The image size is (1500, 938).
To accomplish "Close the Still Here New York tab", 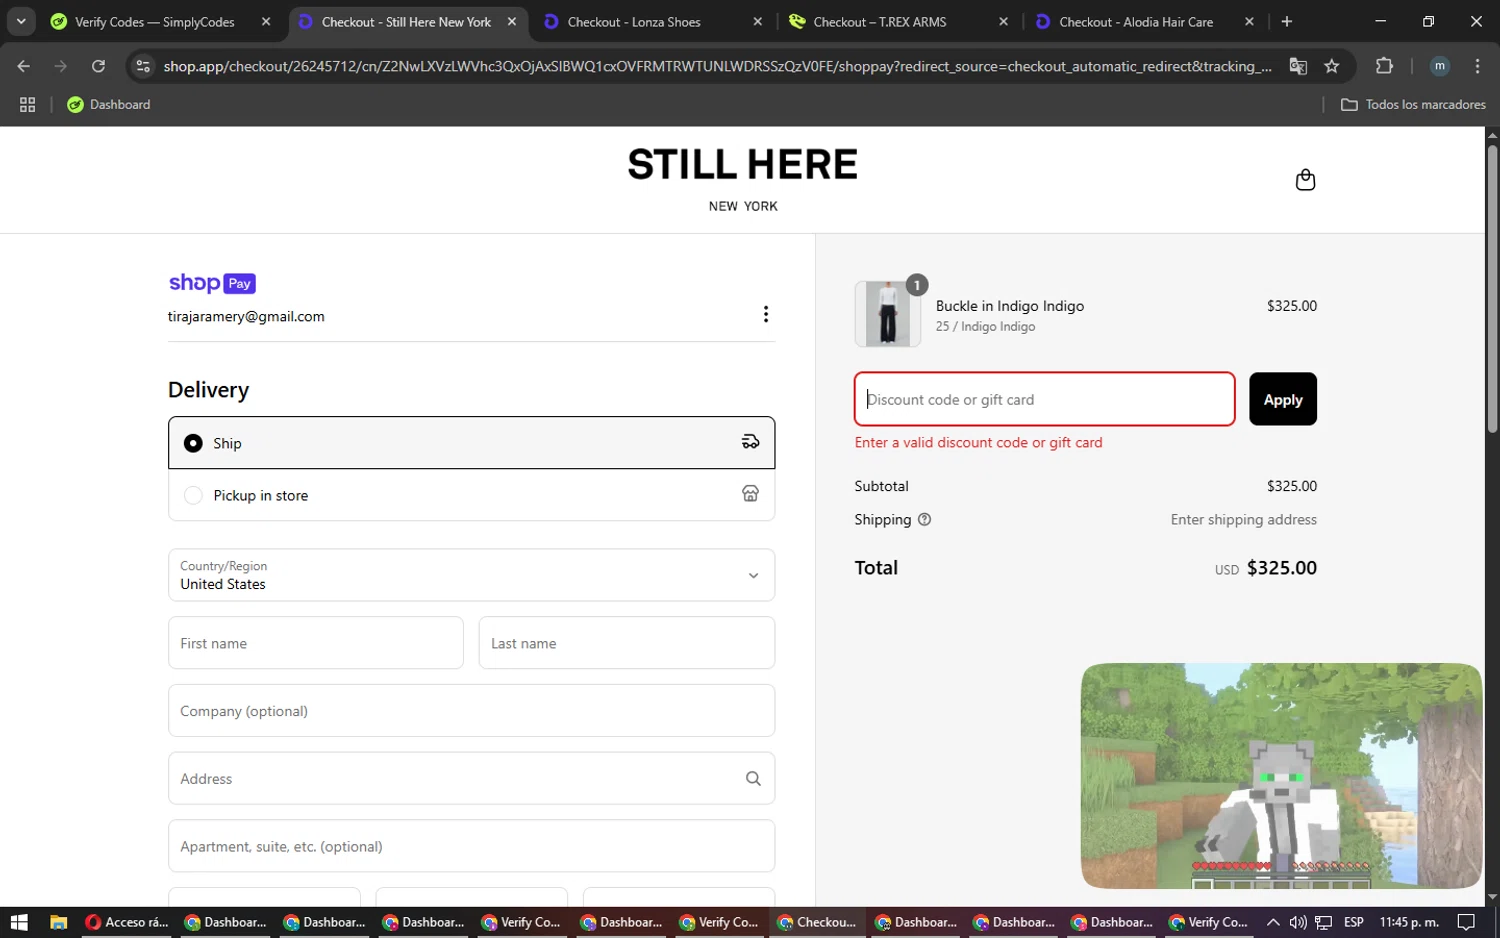I will click(512, 22).
